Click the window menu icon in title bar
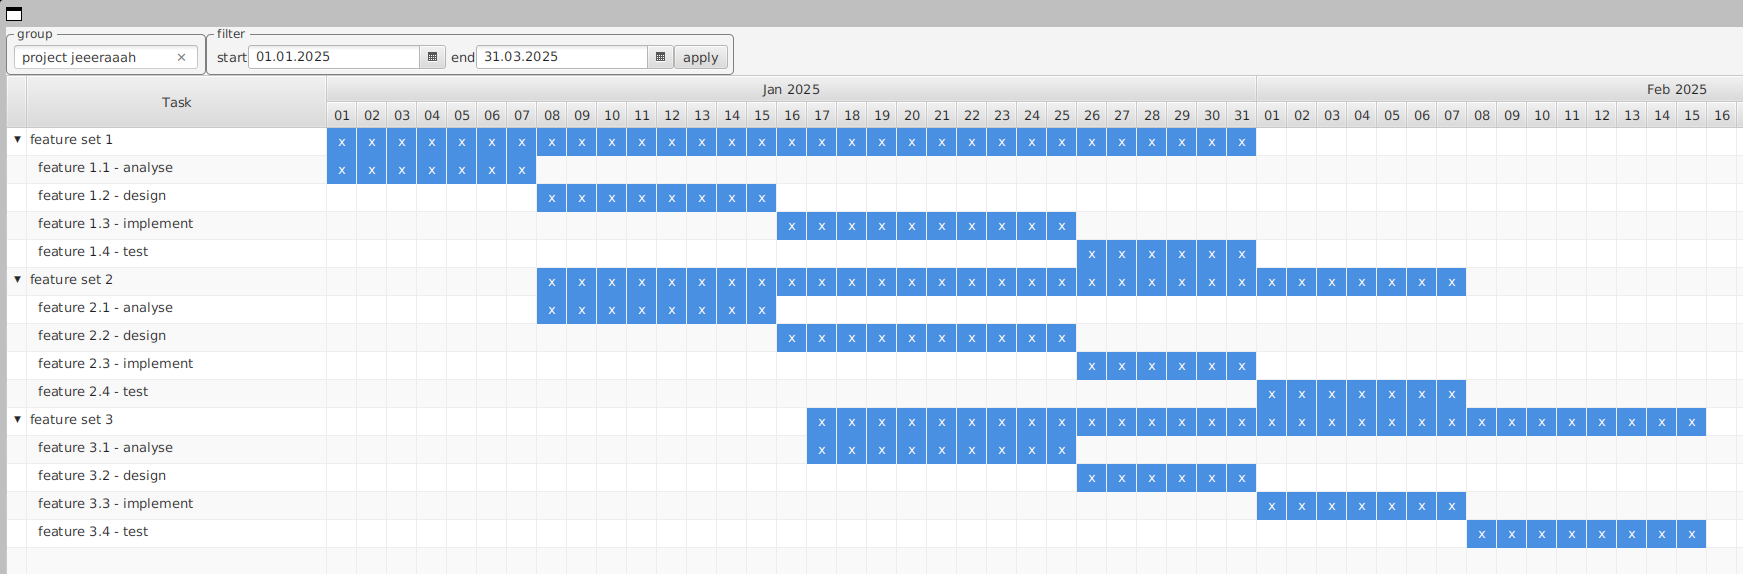The image size is (1743, 574). tap(14, 13)
